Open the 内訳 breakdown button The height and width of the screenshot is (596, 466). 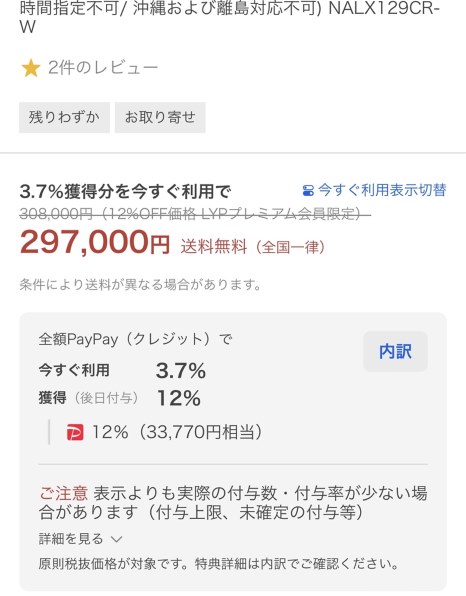(395, 351)
